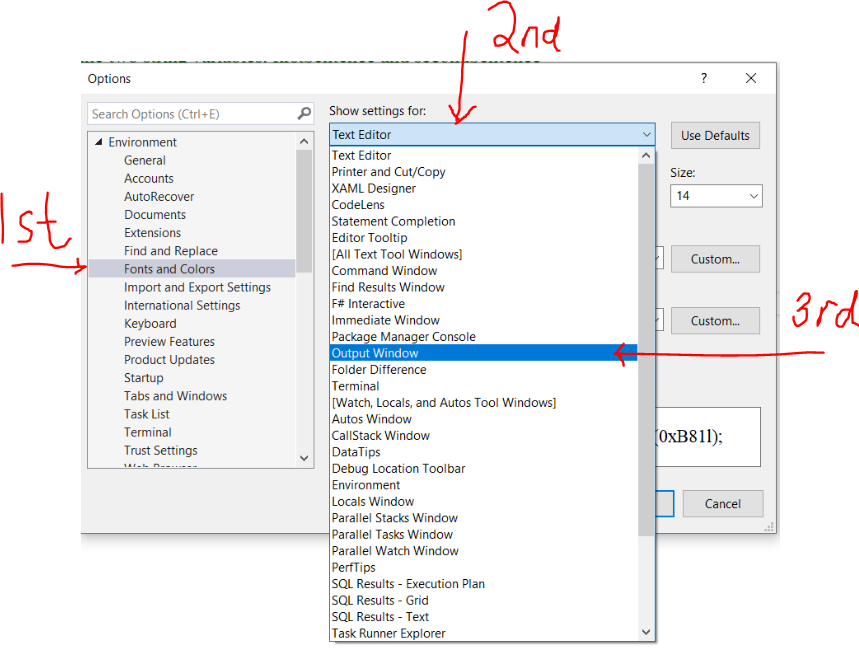Choose [All Text Tool Windows] option
Image resolution: width=859 pixels, height=666 pixels.
coord(484,254)
